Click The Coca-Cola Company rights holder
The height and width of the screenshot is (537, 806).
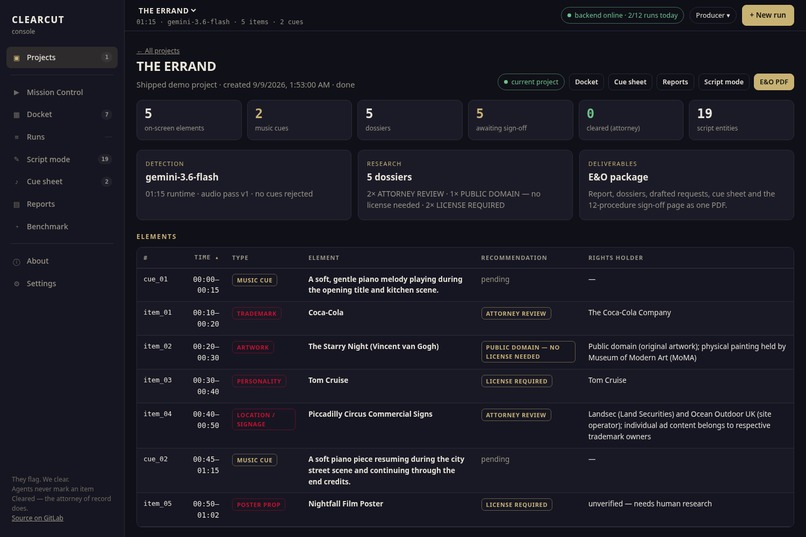[x=629, y=312]
